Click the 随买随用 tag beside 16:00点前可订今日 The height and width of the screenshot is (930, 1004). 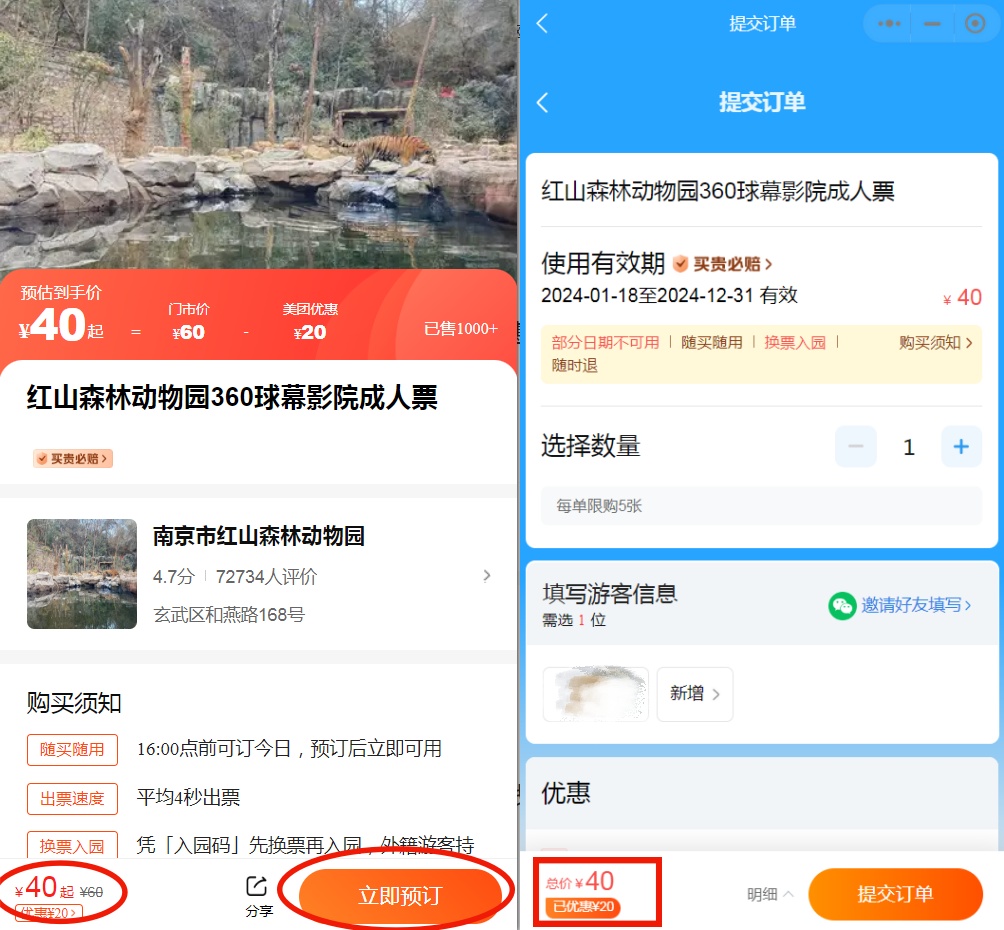(72, 749)
